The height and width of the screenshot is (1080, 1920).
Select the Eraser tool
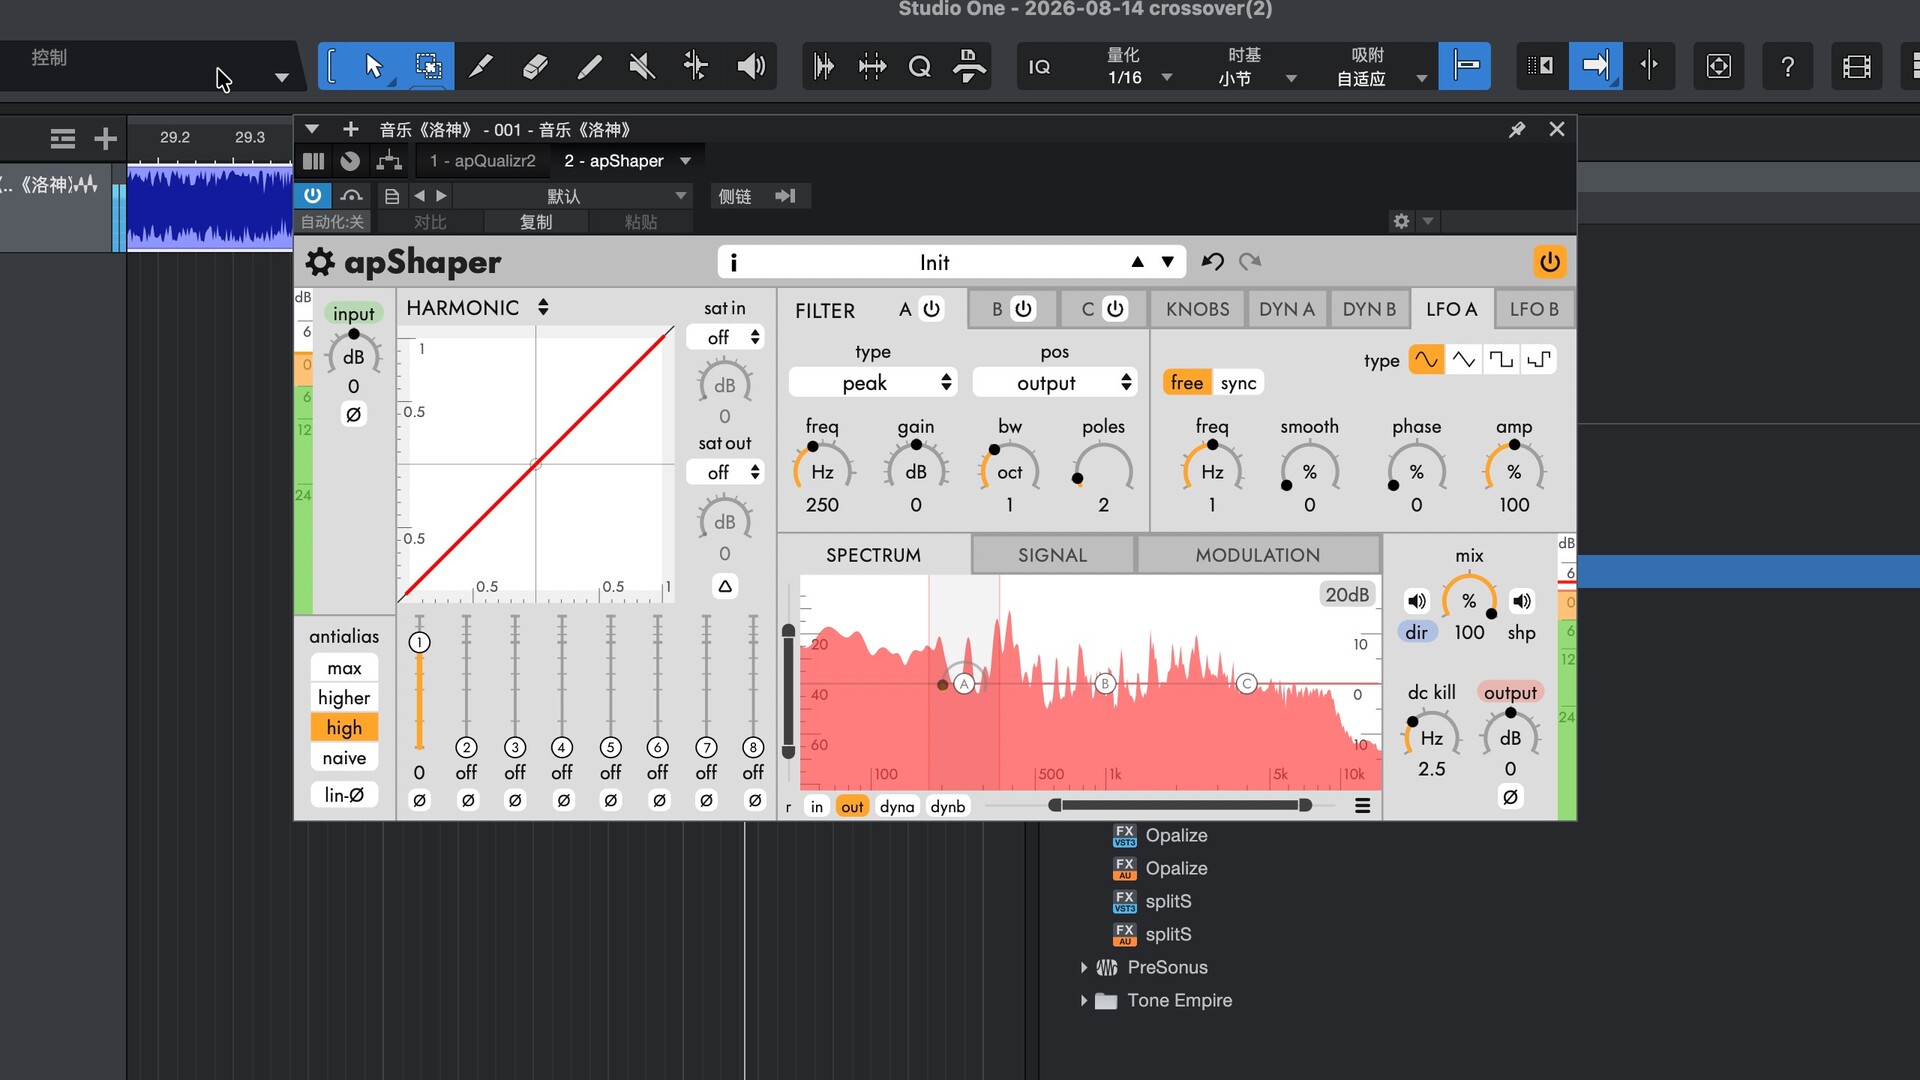(535, 66)
